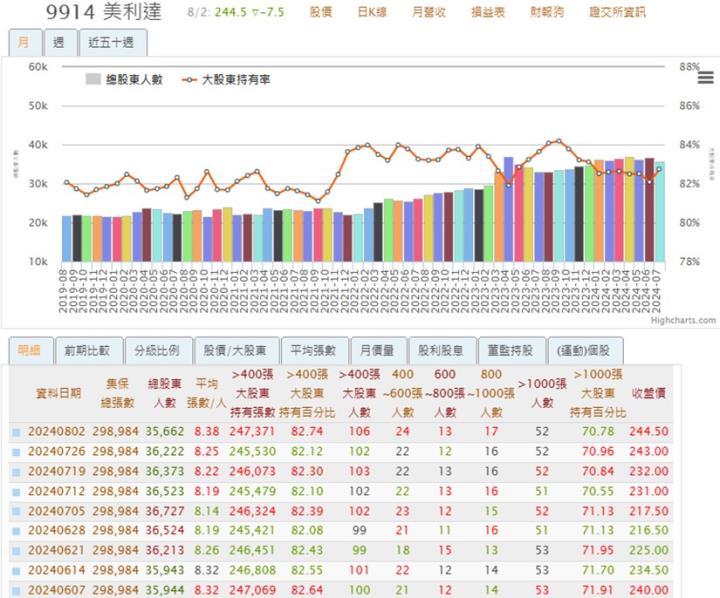Open the 財報狗 link
Image resolution: width=720 pixels, height=598 pixels.
(547, 12)
